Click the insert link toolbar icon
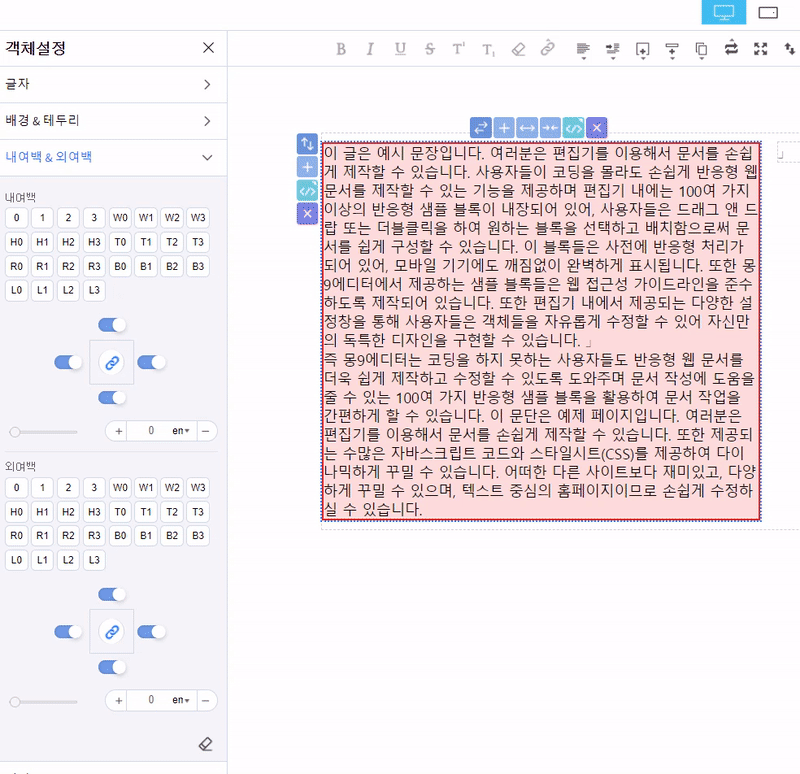 pyautogui.click(x=547, y=48)
